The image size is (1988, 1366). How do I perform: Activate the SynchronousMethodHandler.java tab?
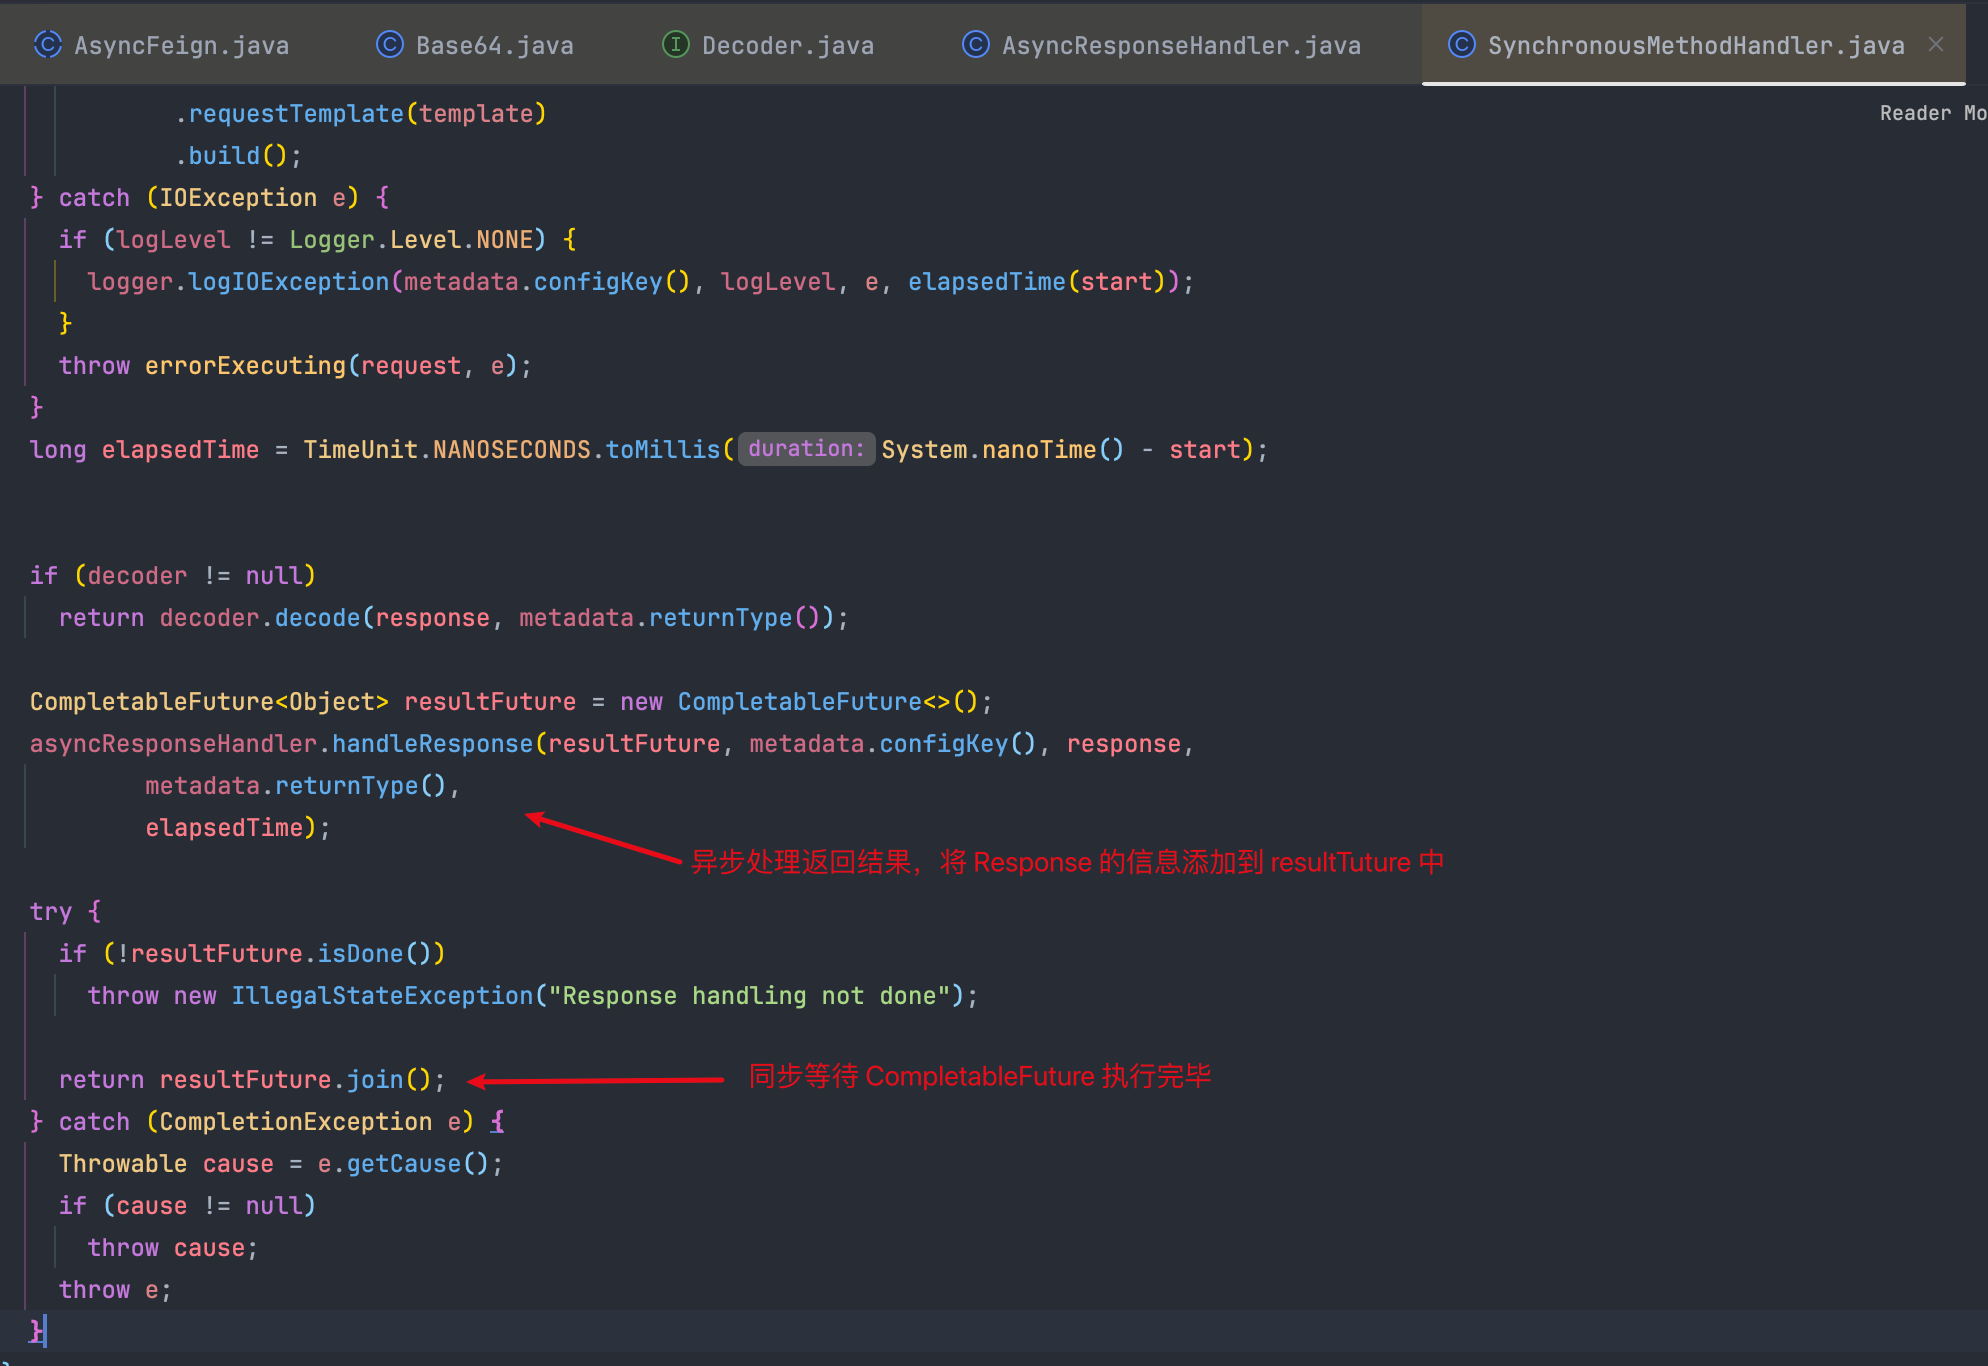1696,45
